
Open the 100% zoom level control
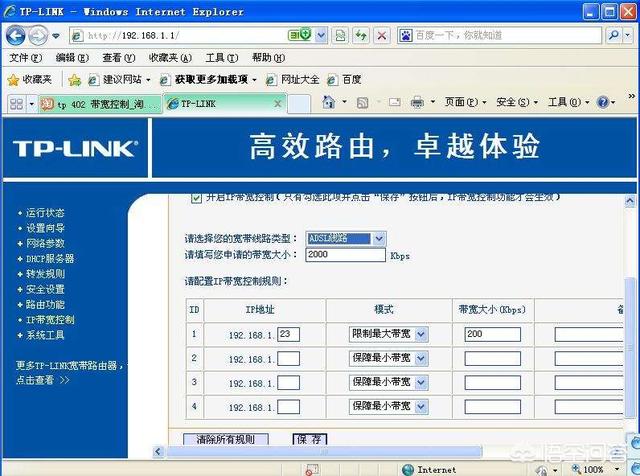pyautogui.click(x=596, y=469)
